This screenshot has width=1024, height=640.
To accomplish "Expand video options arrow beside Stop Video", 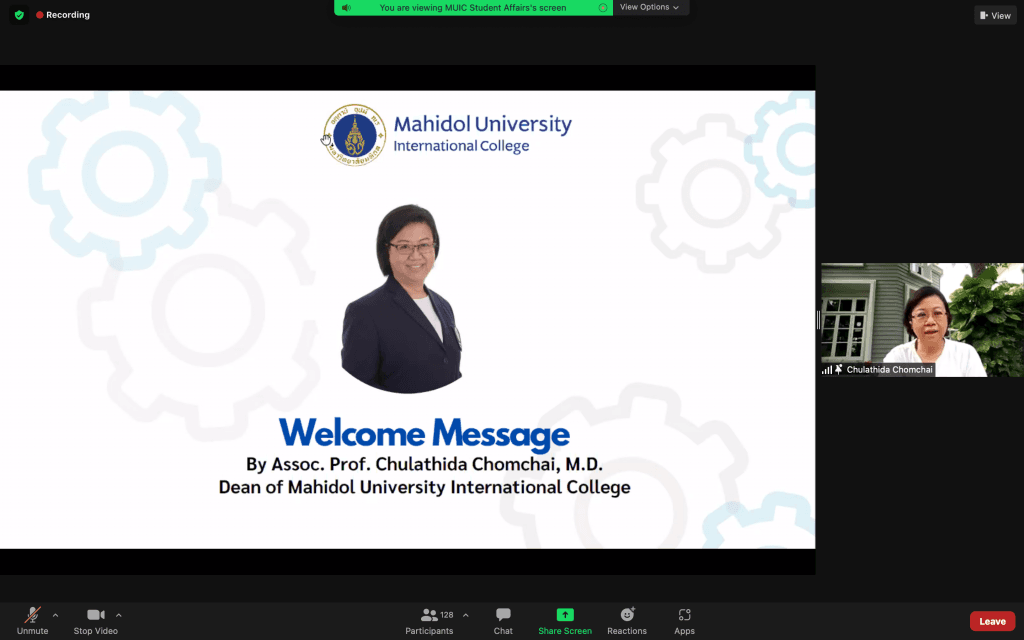I will [119, 615].
